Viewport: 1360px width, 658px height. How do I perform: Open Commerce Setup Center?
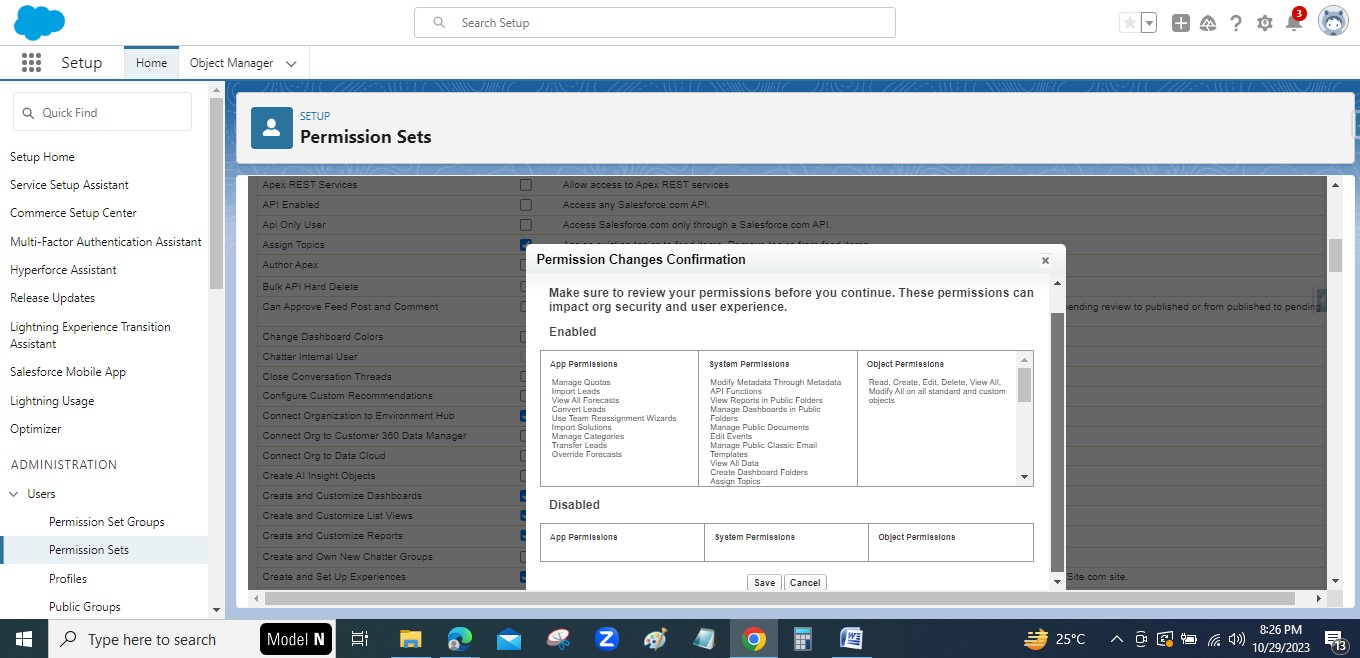73,213
